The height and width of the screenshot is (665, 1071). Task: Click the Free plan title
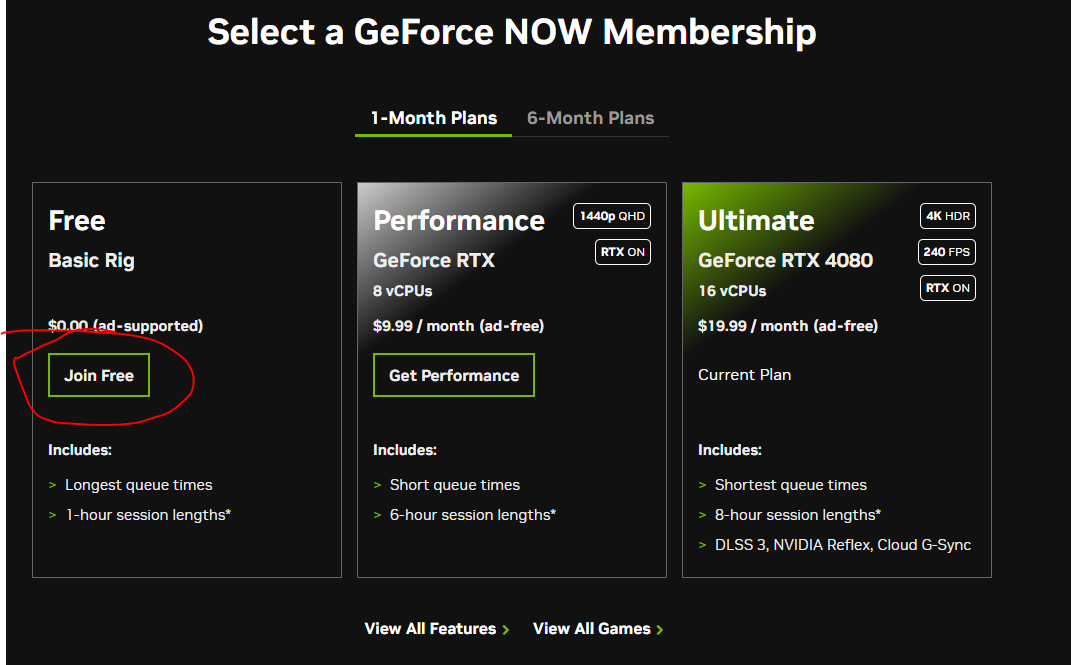[x=77, y=220]
